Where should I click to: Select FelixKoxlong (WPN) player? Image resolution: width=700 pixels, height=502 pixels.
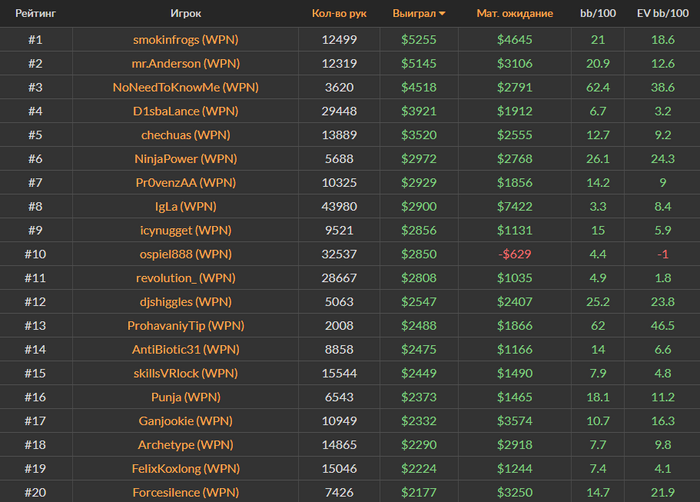click(186, 468)
